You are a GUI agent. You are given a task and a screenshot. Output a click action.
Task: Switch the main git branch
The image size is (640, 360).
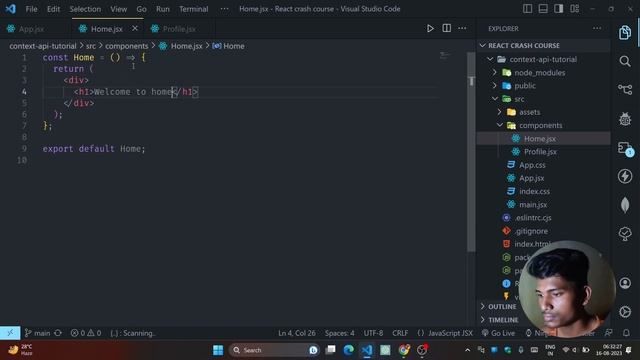pyautogui.click(x=37, y=333)
